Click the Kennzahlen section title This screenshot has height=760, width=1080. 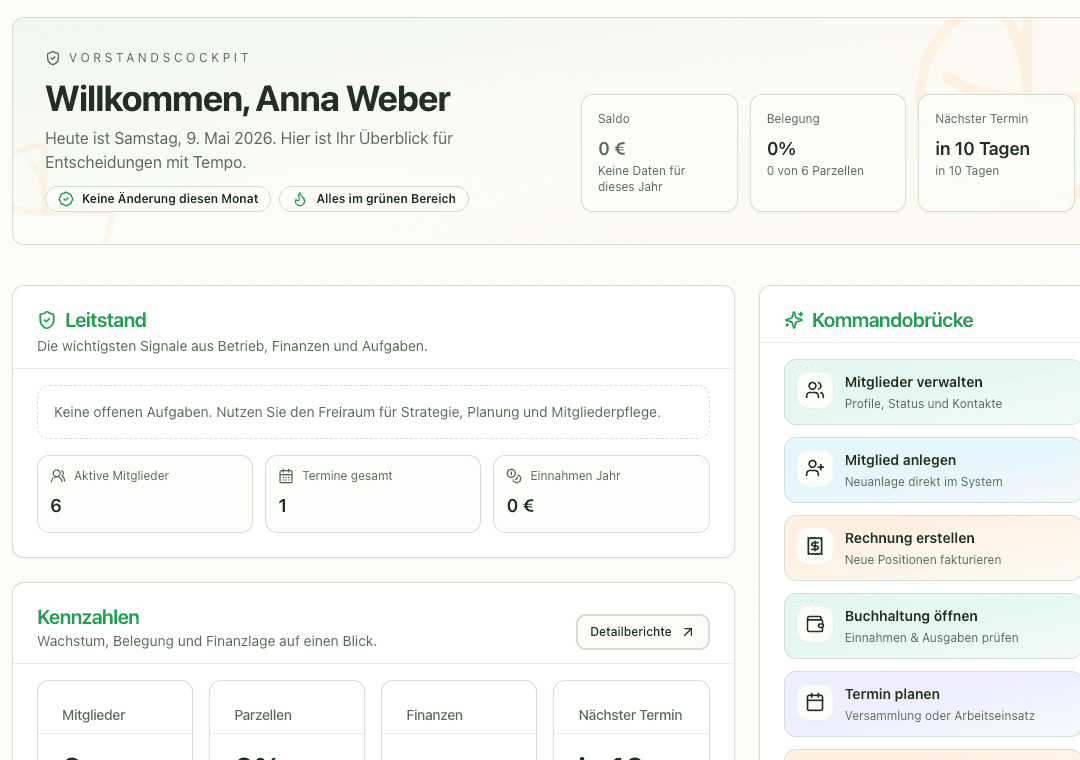pyautogui.click(x=88, y=617)
